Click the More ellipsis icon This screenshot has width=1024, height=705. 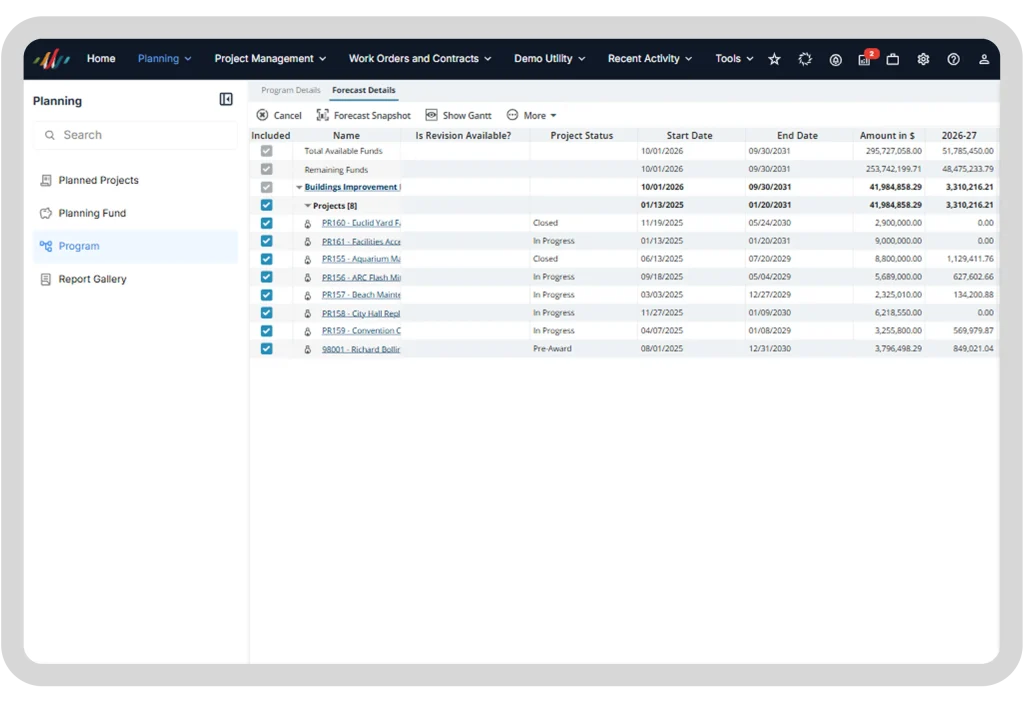513,115
